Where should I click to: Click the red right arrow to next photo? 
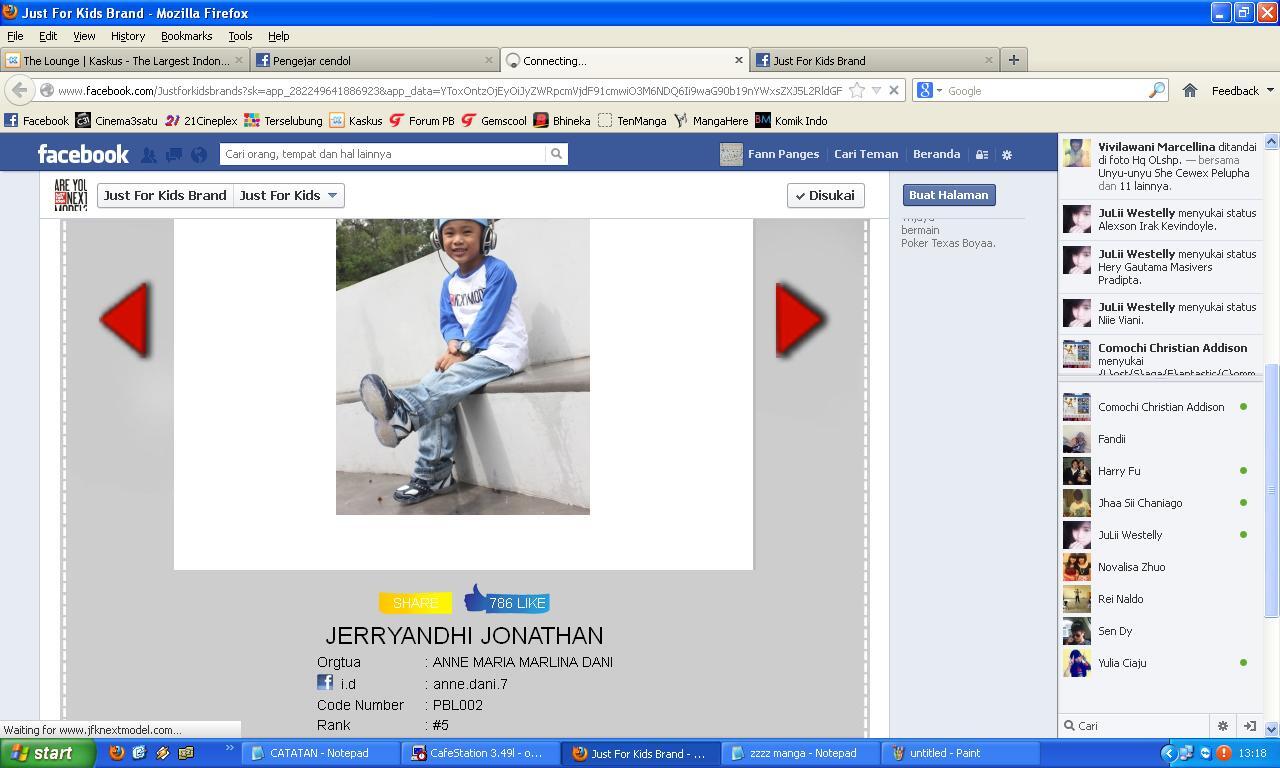800,320
